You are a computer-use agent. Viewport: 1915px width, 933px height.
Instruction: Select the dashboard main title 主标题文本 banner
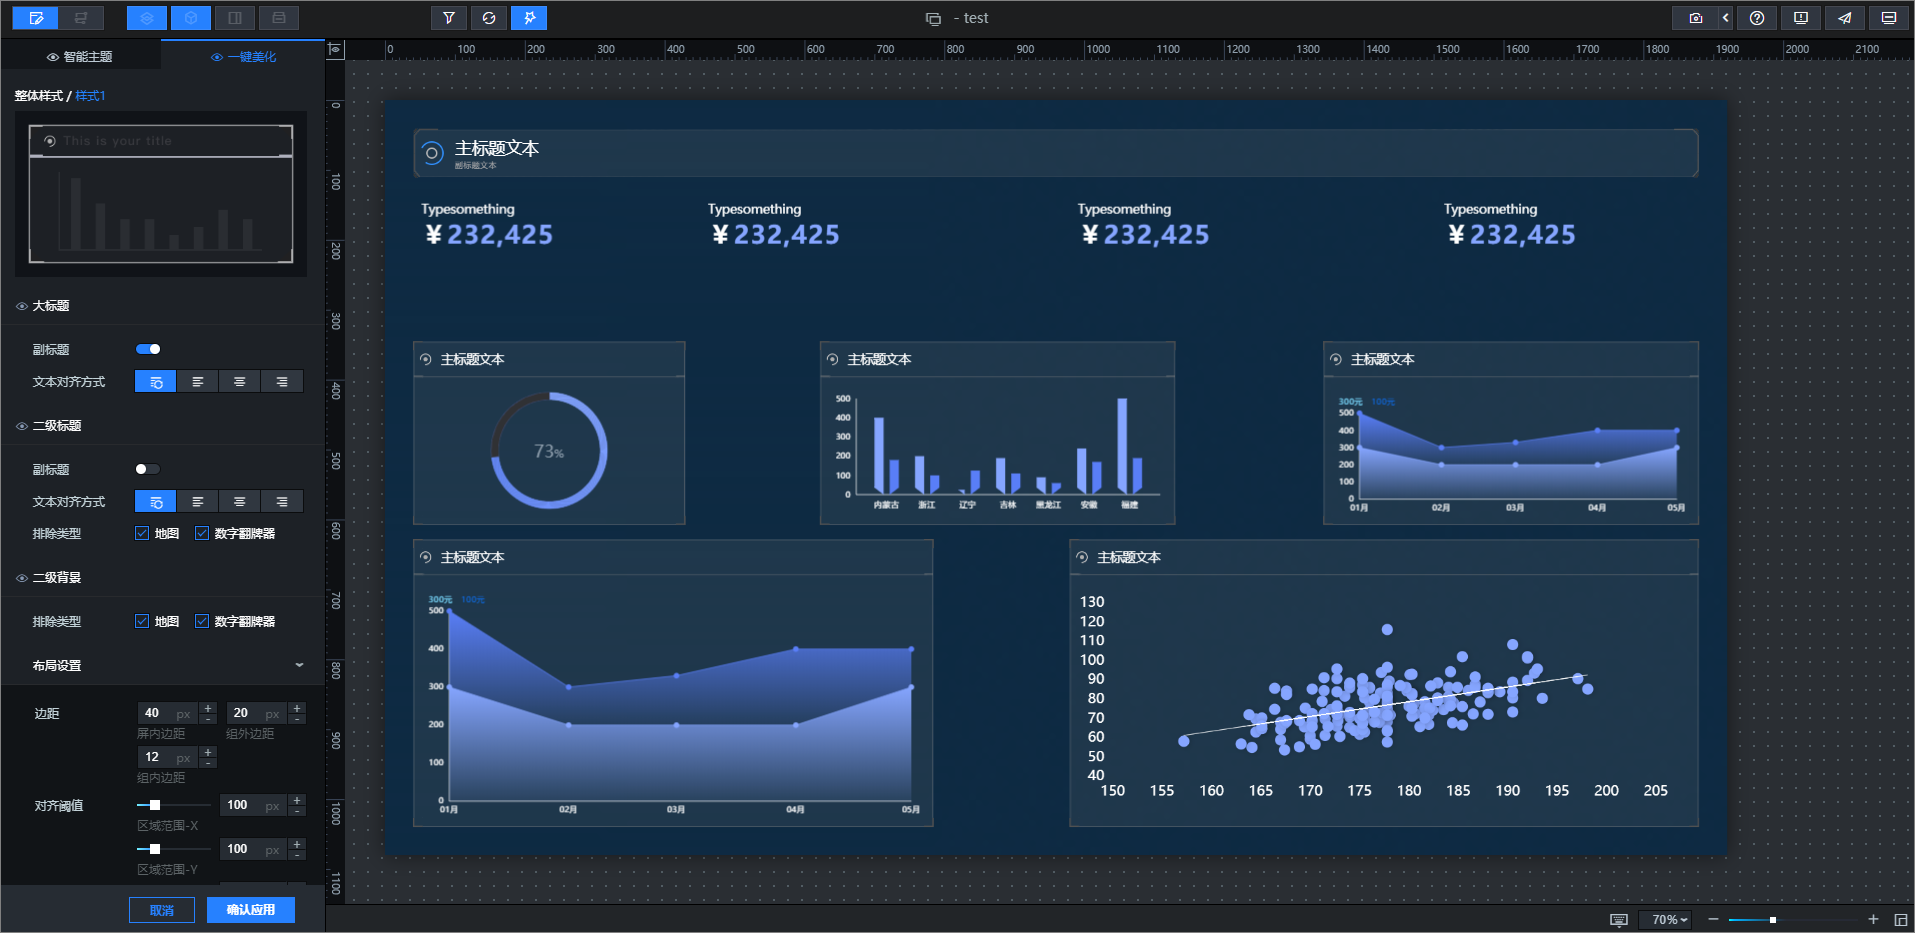tap(1056, 153)
